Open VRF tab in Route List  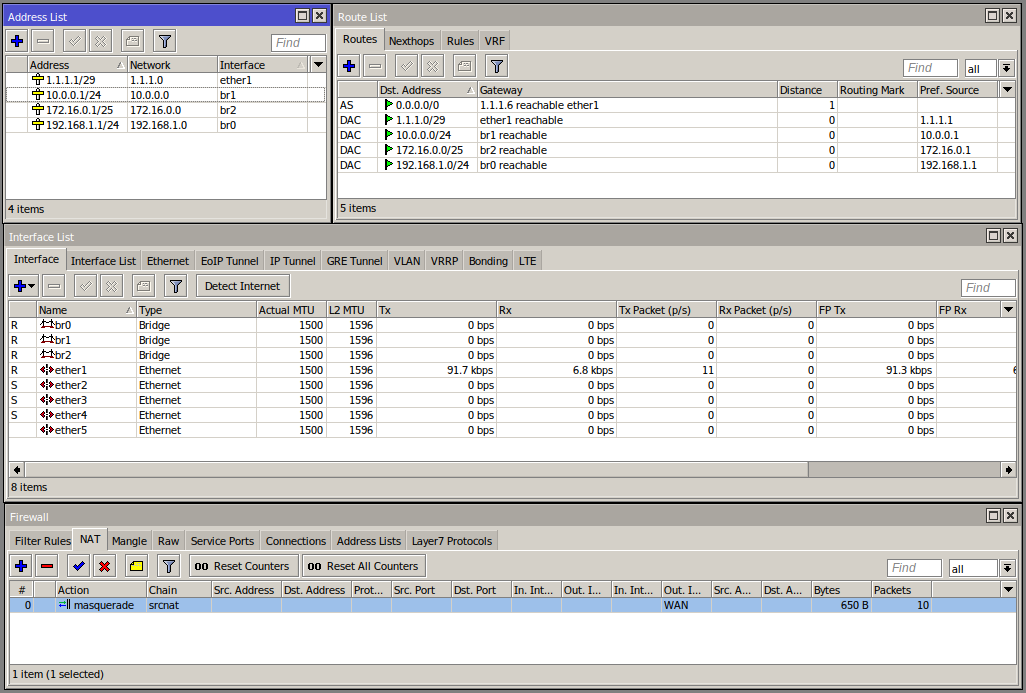click(x=495, y=41)
